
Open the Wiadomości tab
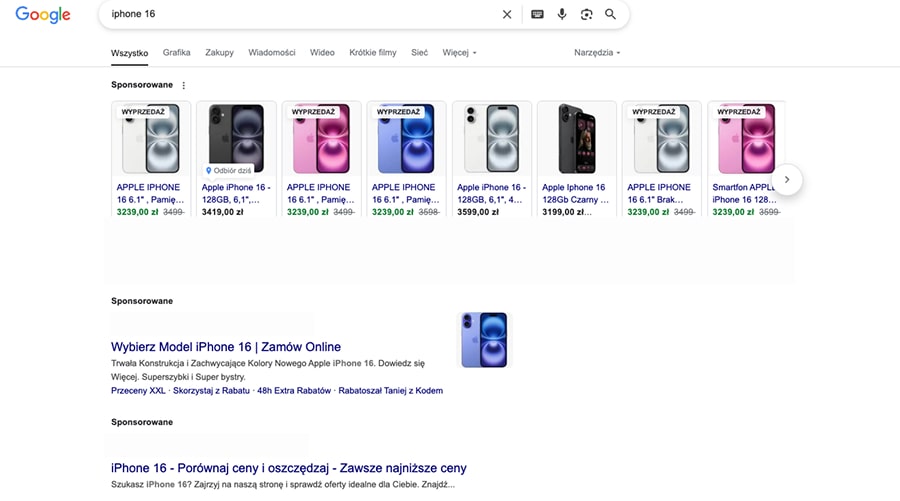271,52
